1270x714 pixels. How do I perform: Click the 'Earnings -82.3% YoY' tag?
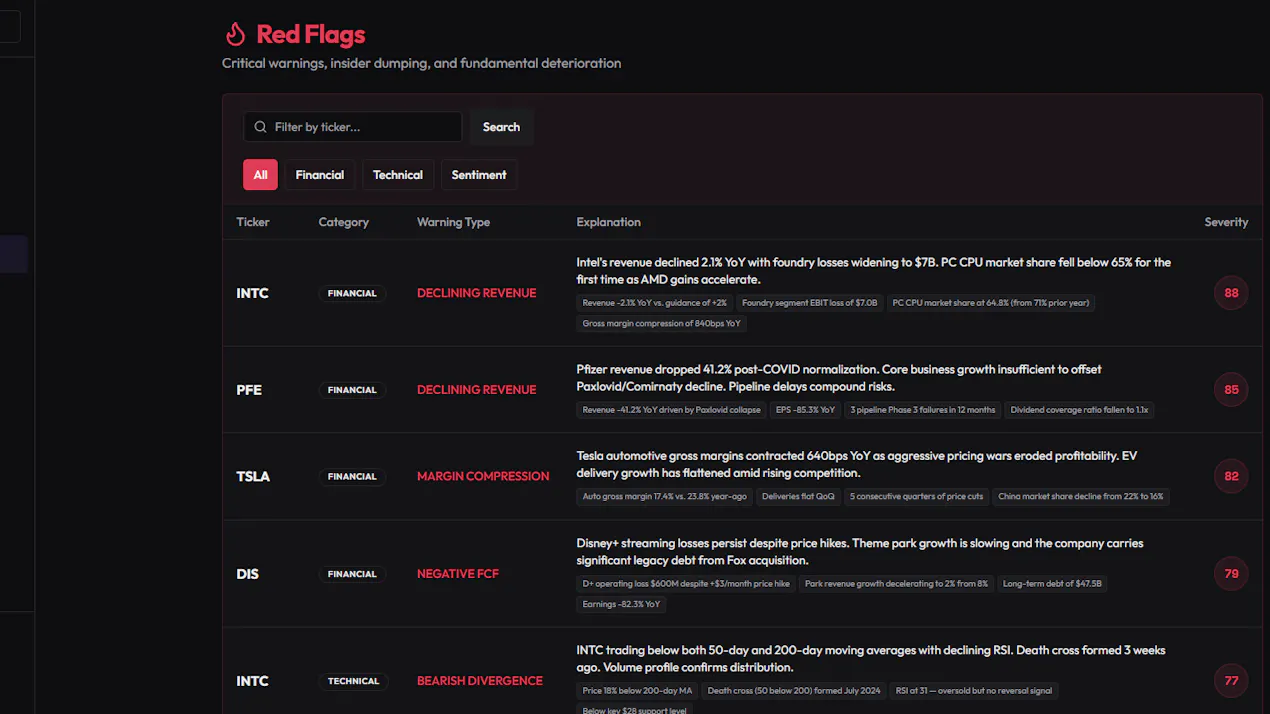621,604
